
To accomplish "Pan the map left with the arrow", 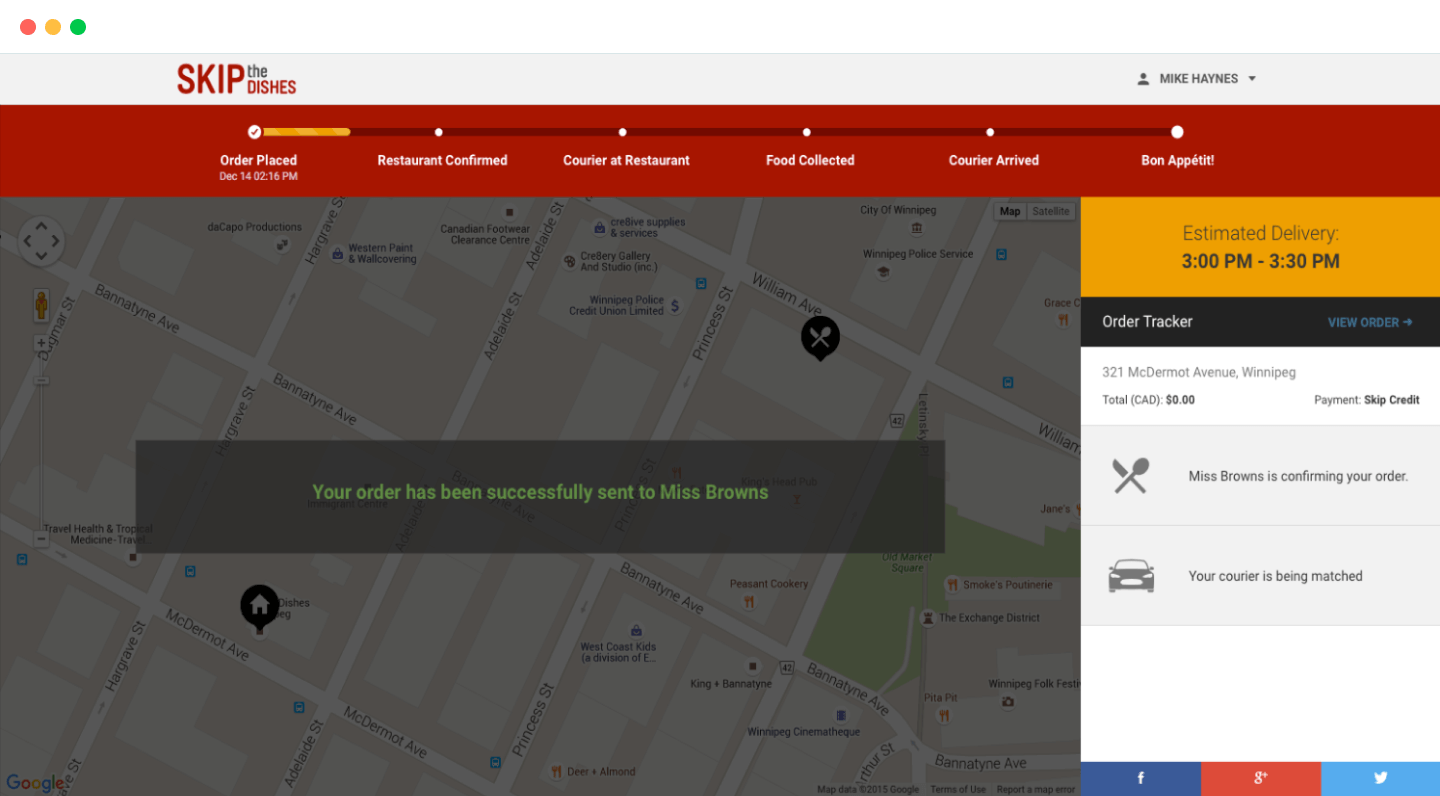I will (27, 241).
